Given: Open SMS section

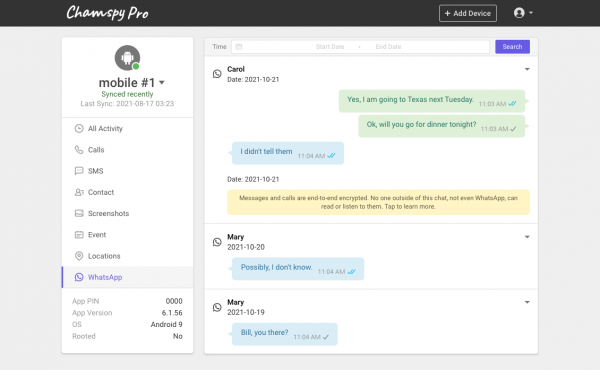Looking at the screenshot, I should pyautogui.click(x=127, y=171).
